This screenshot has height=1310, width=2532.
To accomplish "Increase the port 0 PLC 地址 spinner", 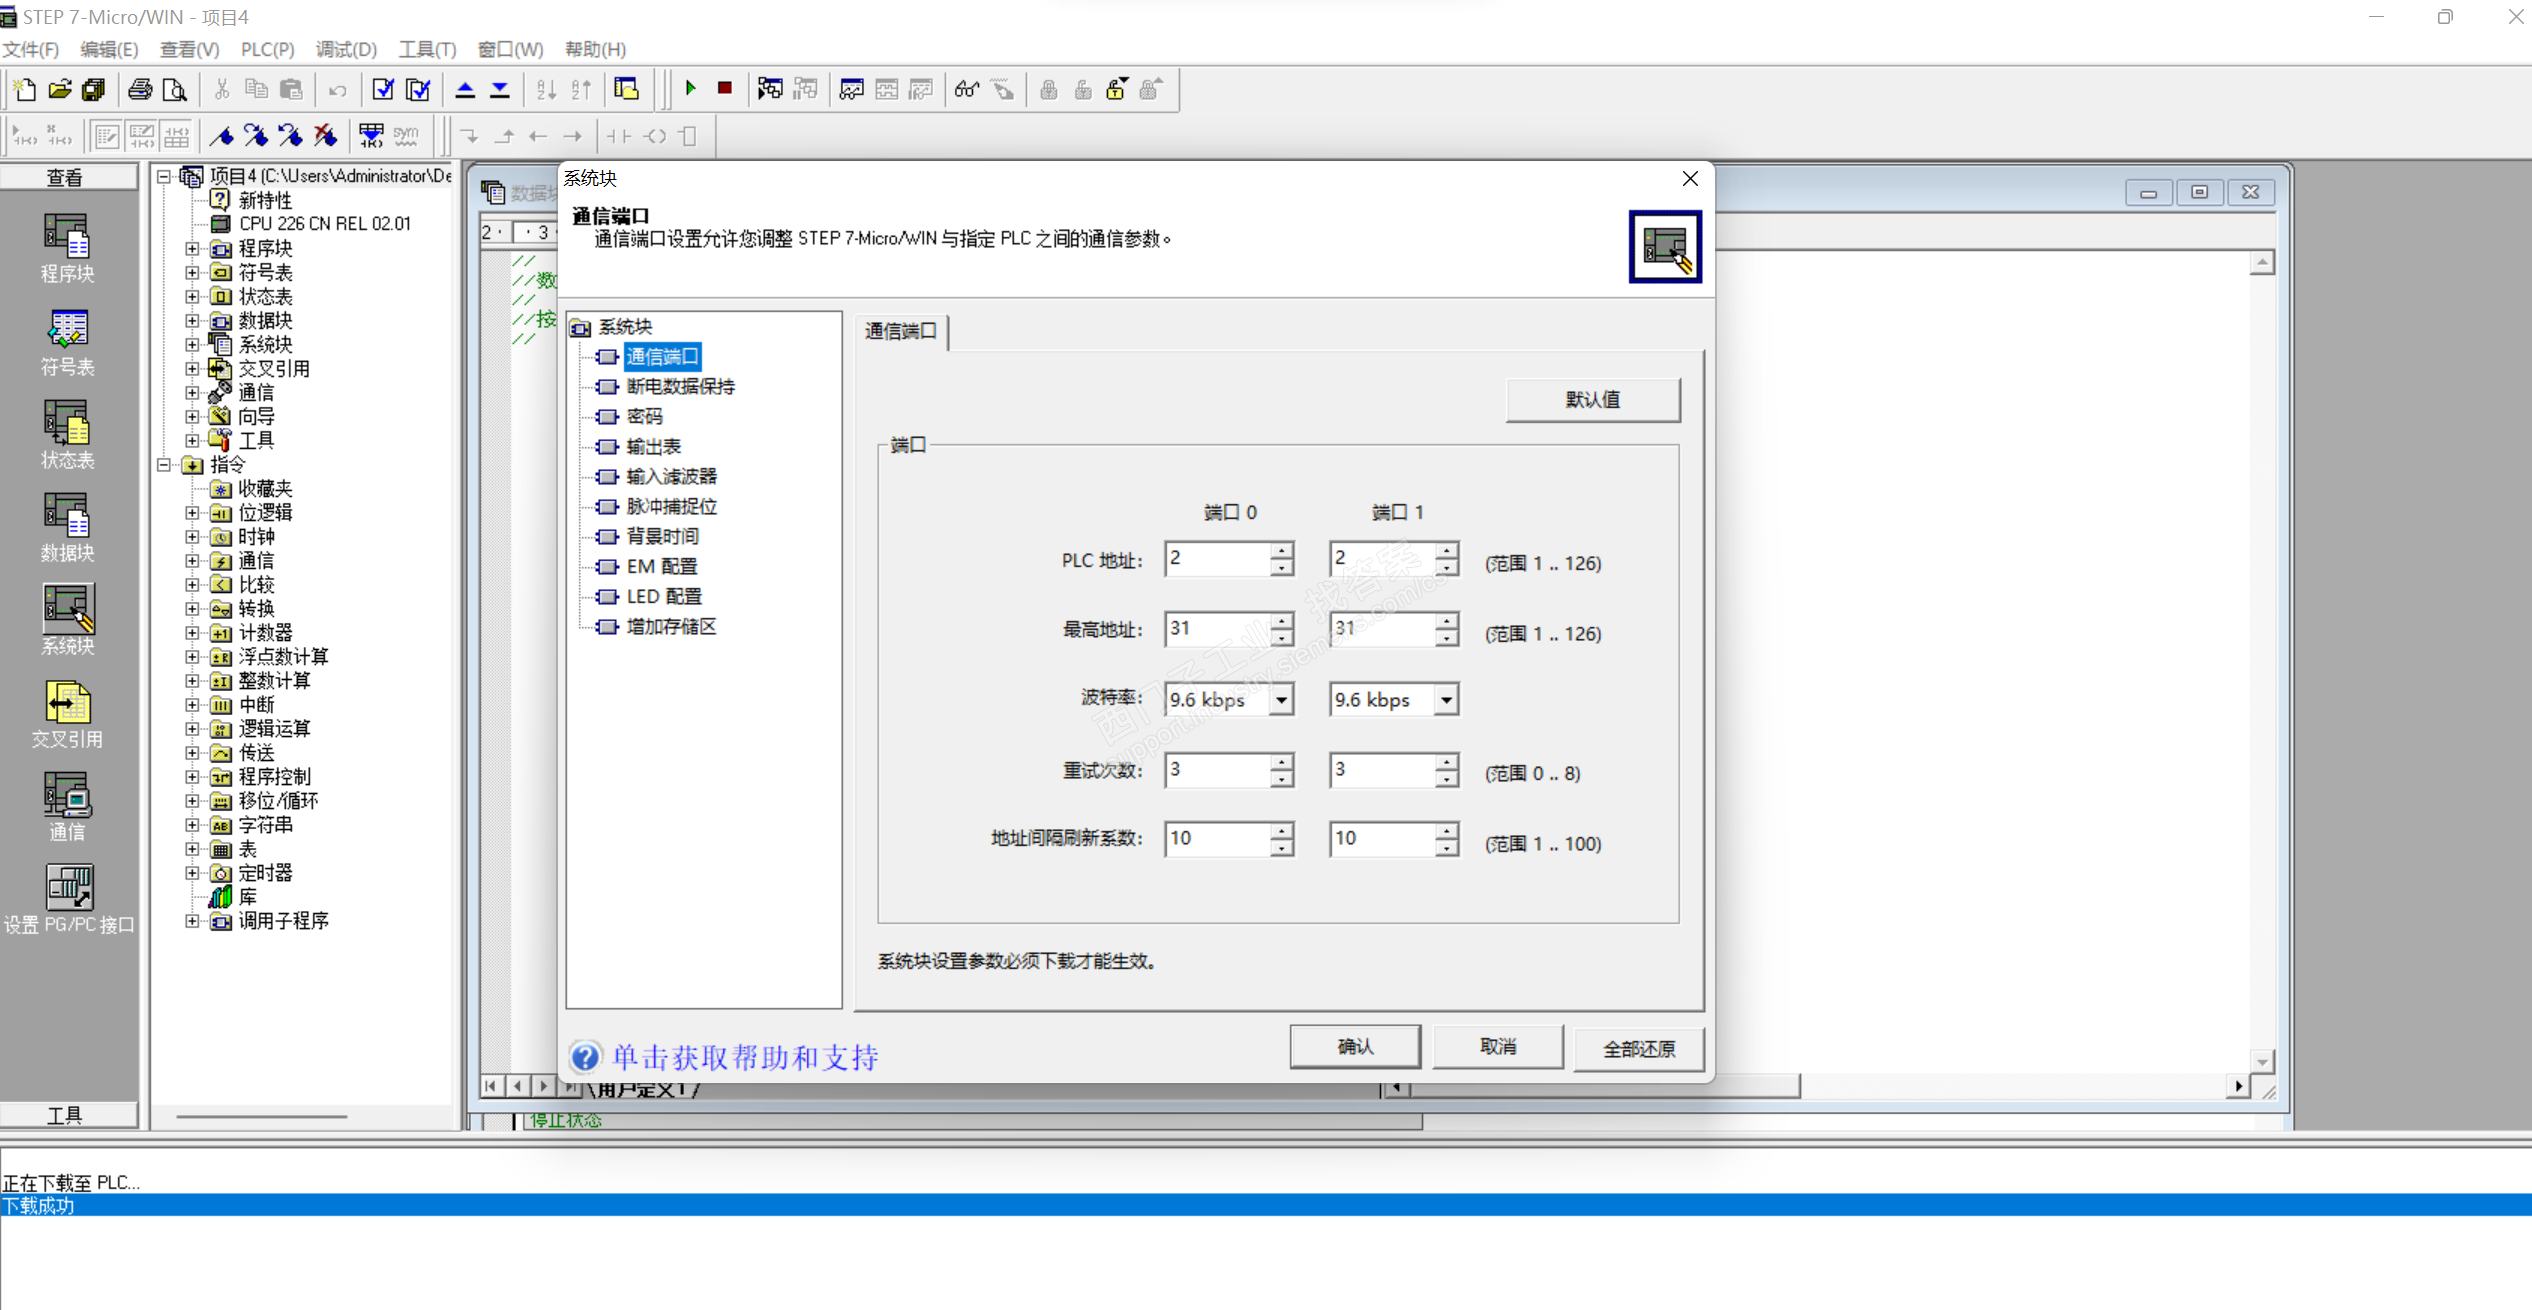I will 1281,550.
